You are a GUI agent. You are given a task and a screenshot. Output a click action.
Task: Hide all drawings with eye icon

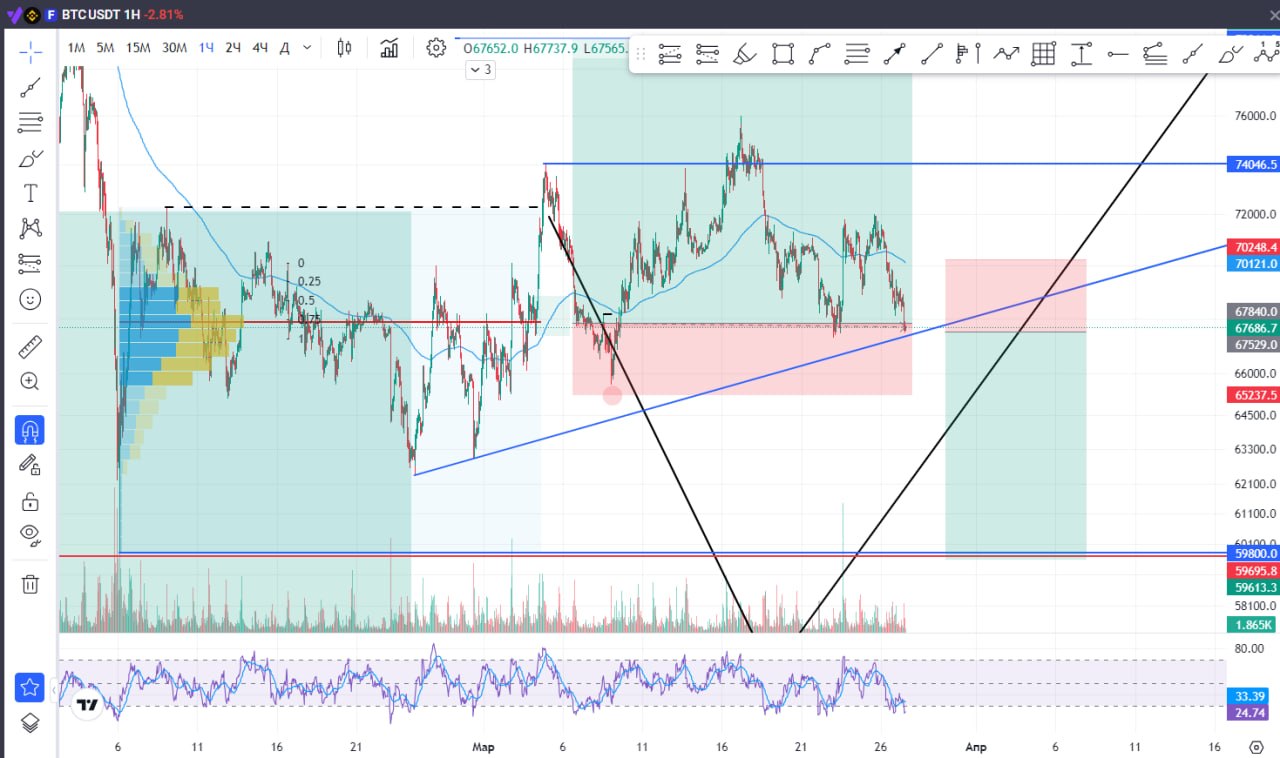pyautogui.click(x=30, y=534)
